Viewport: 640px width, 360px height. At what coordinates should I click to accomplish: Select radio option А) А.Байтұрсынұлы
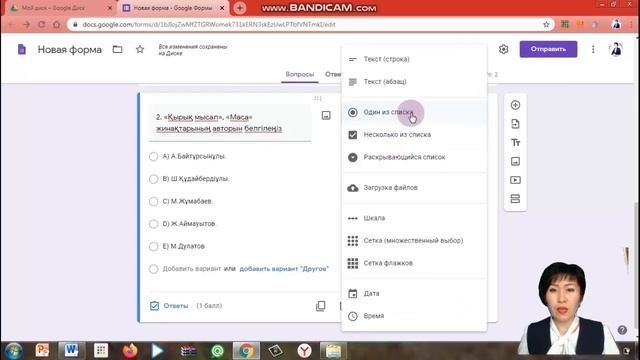coord(153,156)
